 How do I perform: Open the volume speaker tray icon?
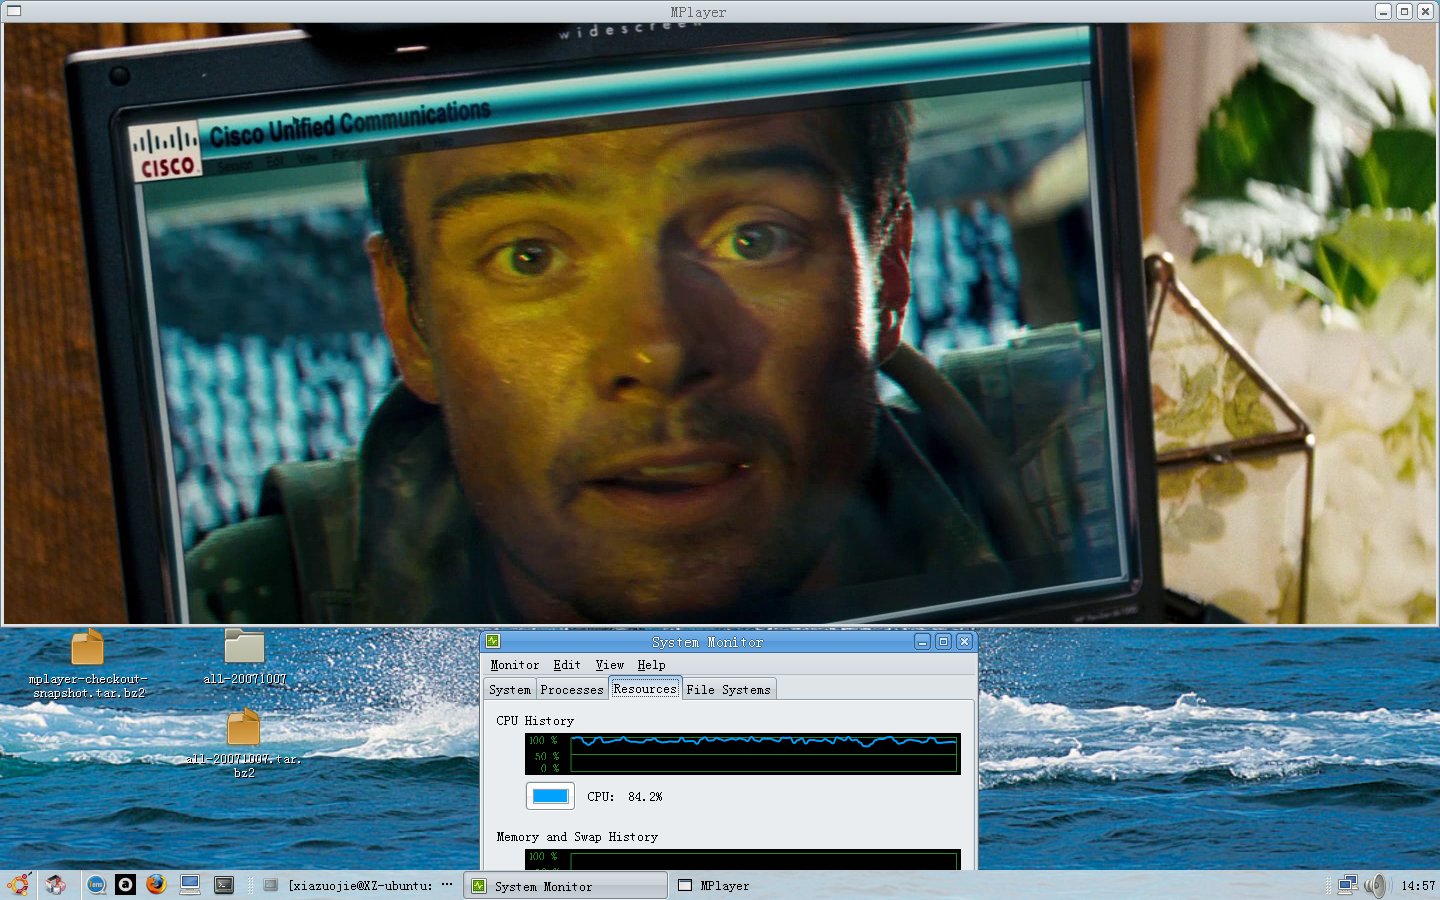point(1377,885)
